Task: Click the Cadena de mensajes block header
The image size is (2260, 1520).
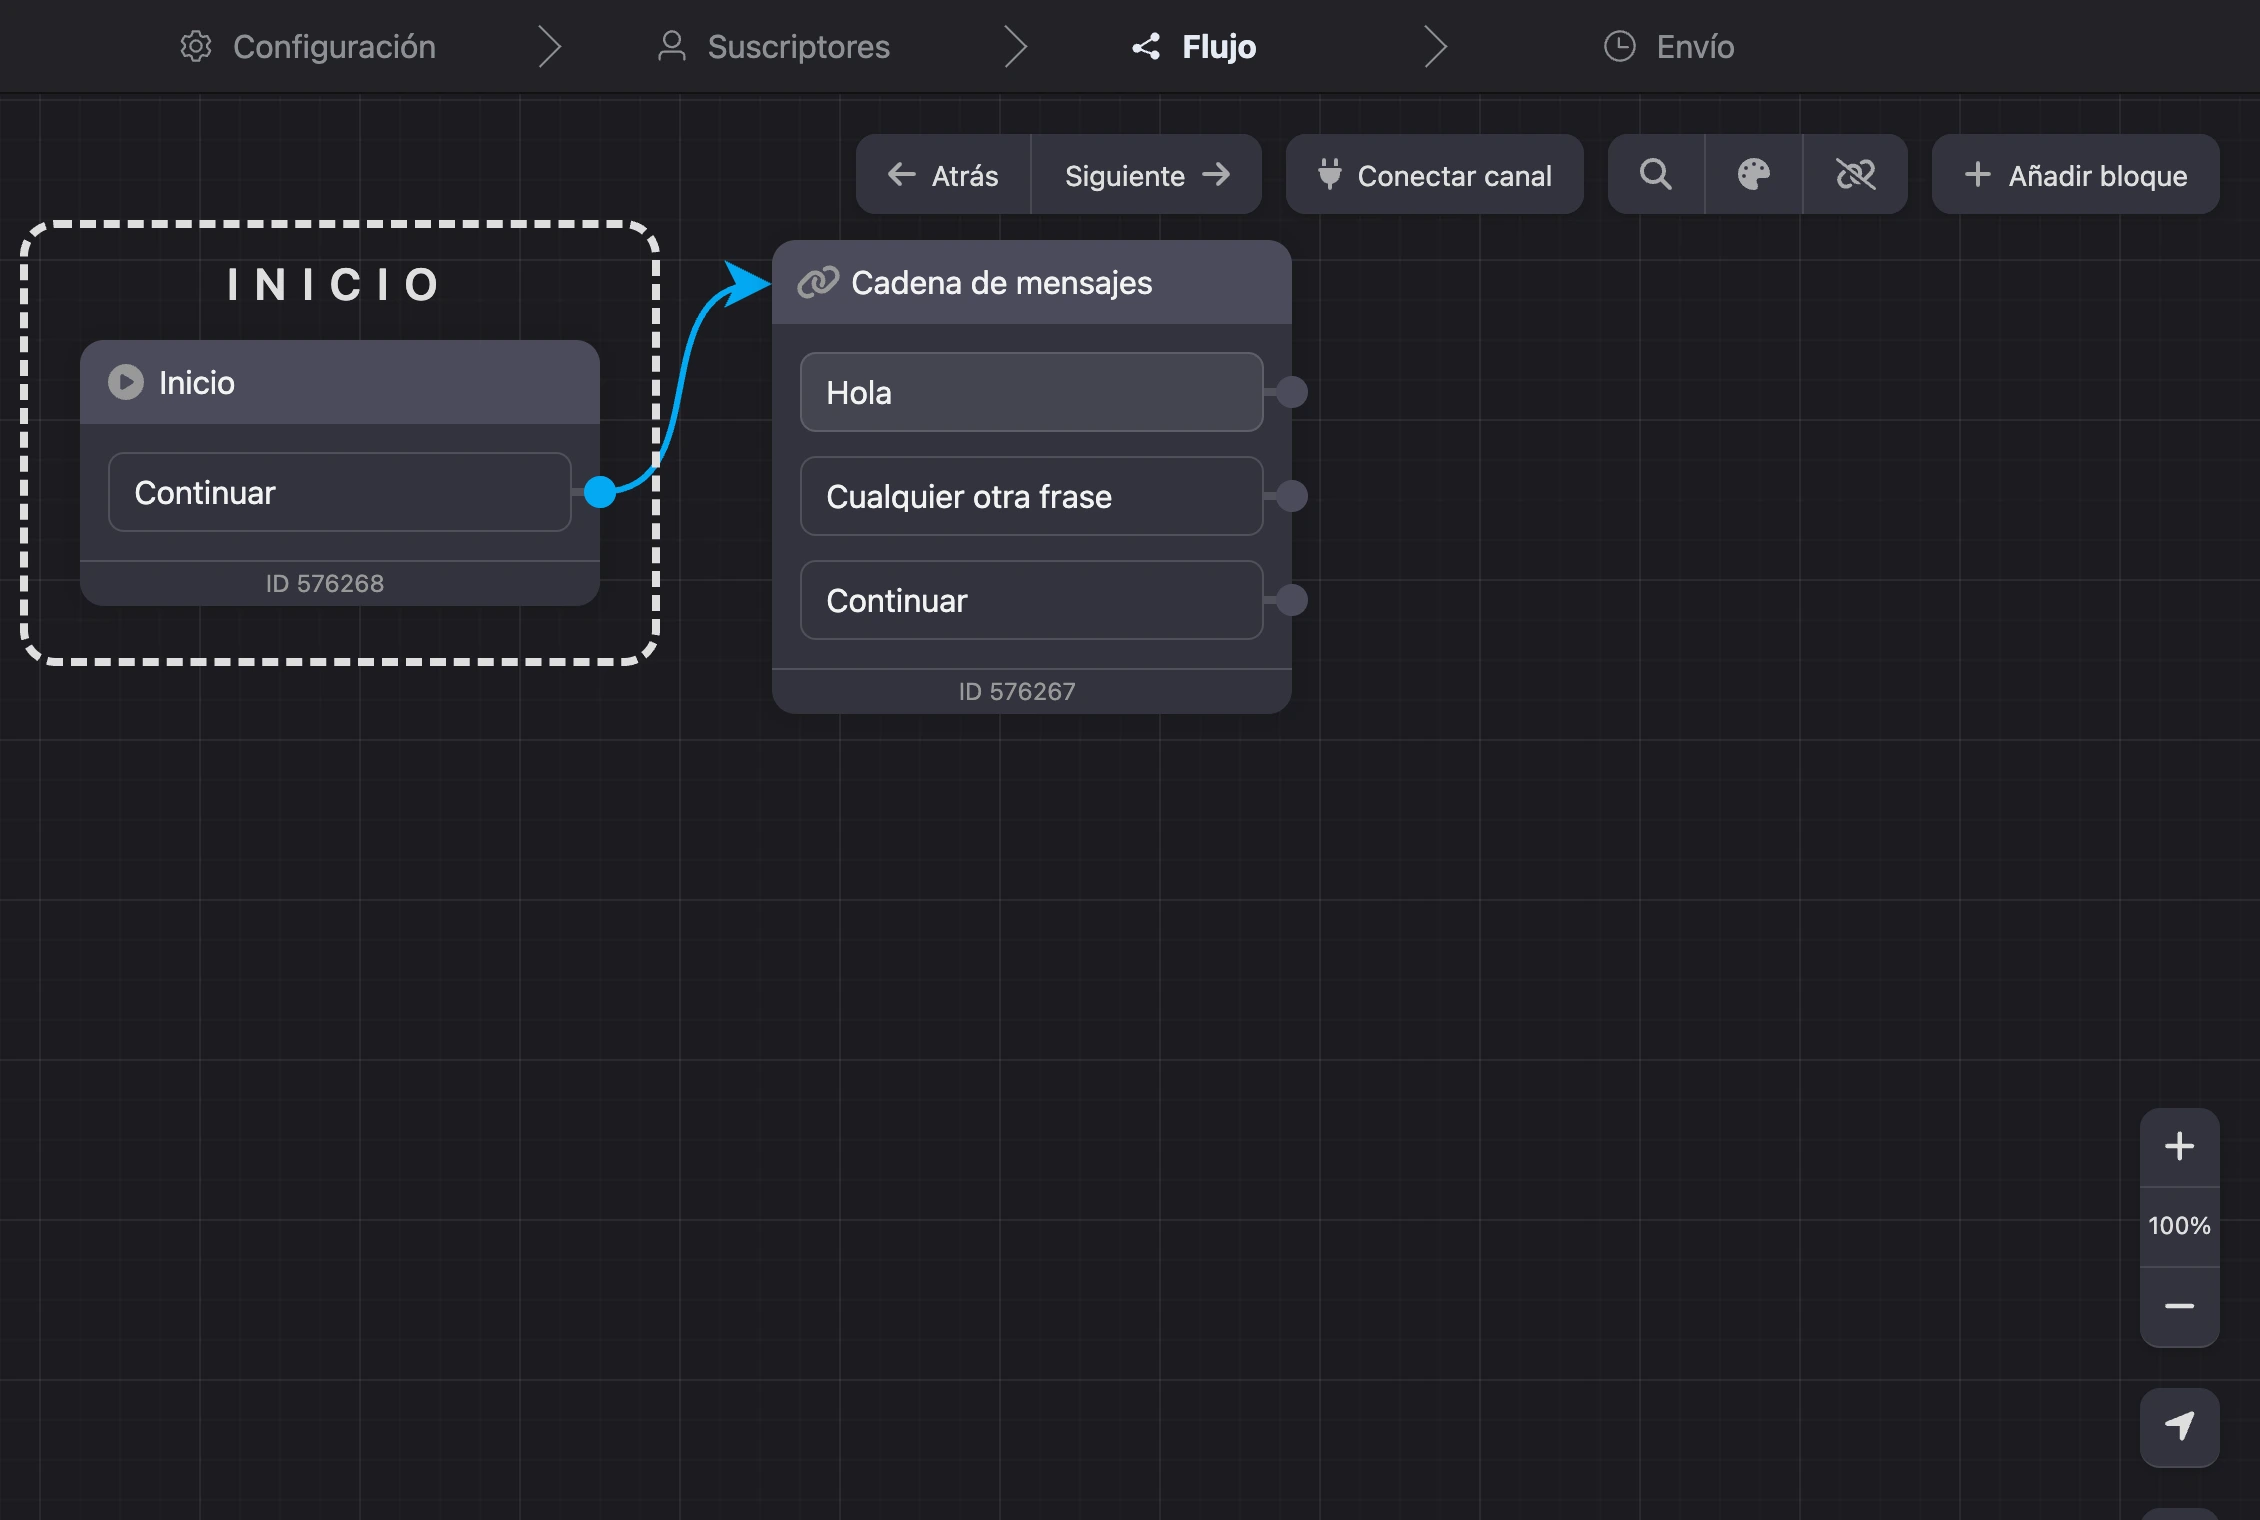Action: pos(1031,283)
